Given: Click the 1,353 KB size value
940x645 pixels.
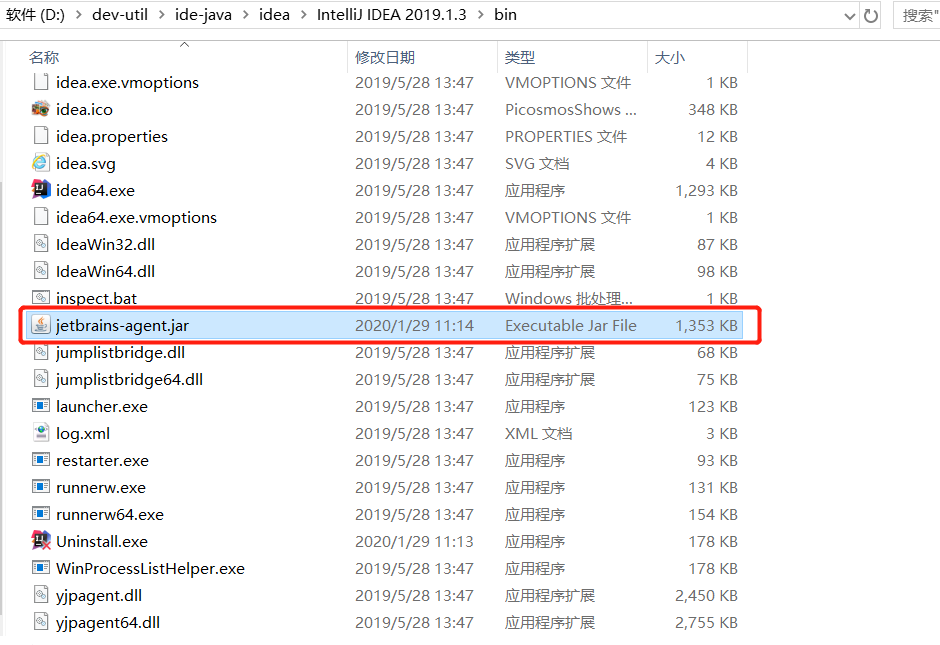Looking at the screenshot, I should point(706,325).
